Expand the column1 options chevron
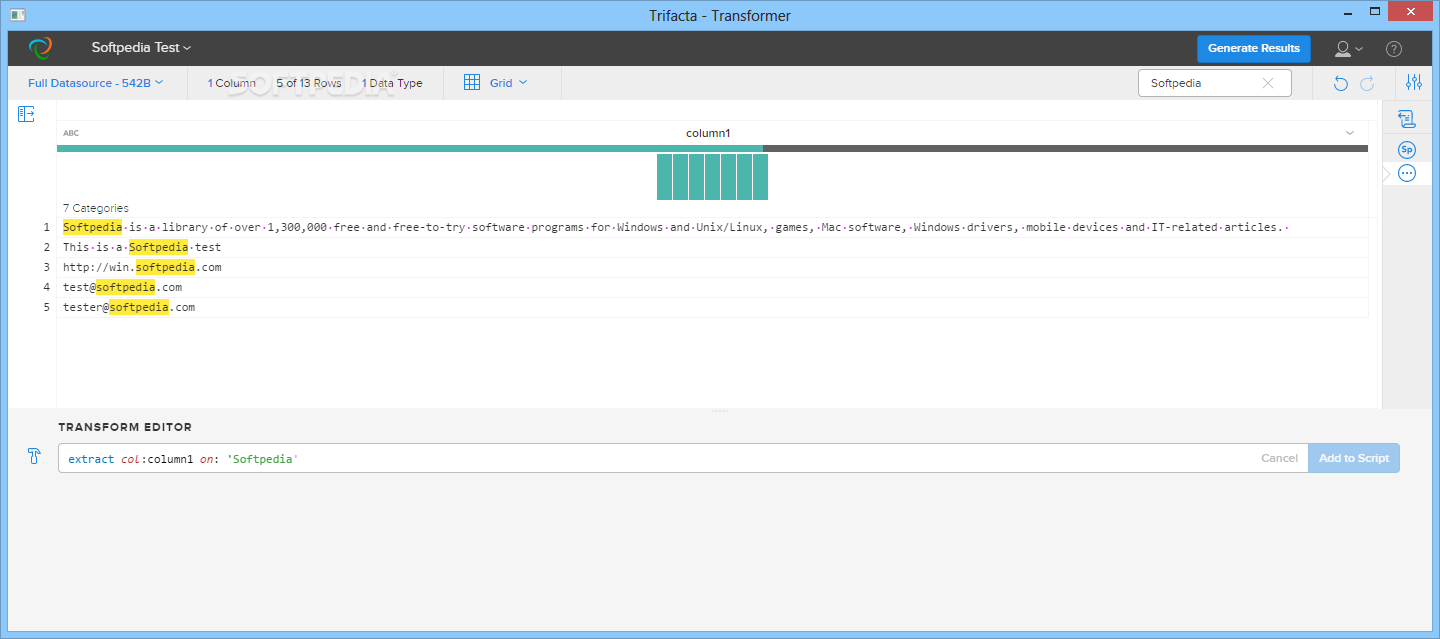 pyautogui.click(x=1350, y=133)
